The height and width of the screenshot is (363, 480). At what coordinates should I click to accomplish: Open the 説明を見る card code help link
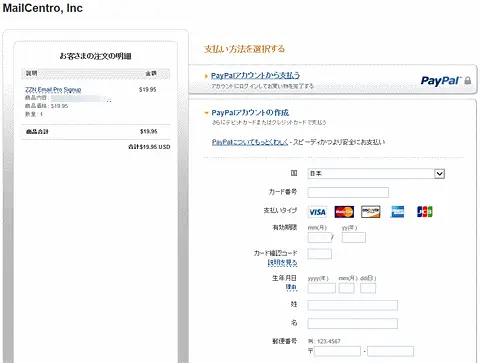282,263
